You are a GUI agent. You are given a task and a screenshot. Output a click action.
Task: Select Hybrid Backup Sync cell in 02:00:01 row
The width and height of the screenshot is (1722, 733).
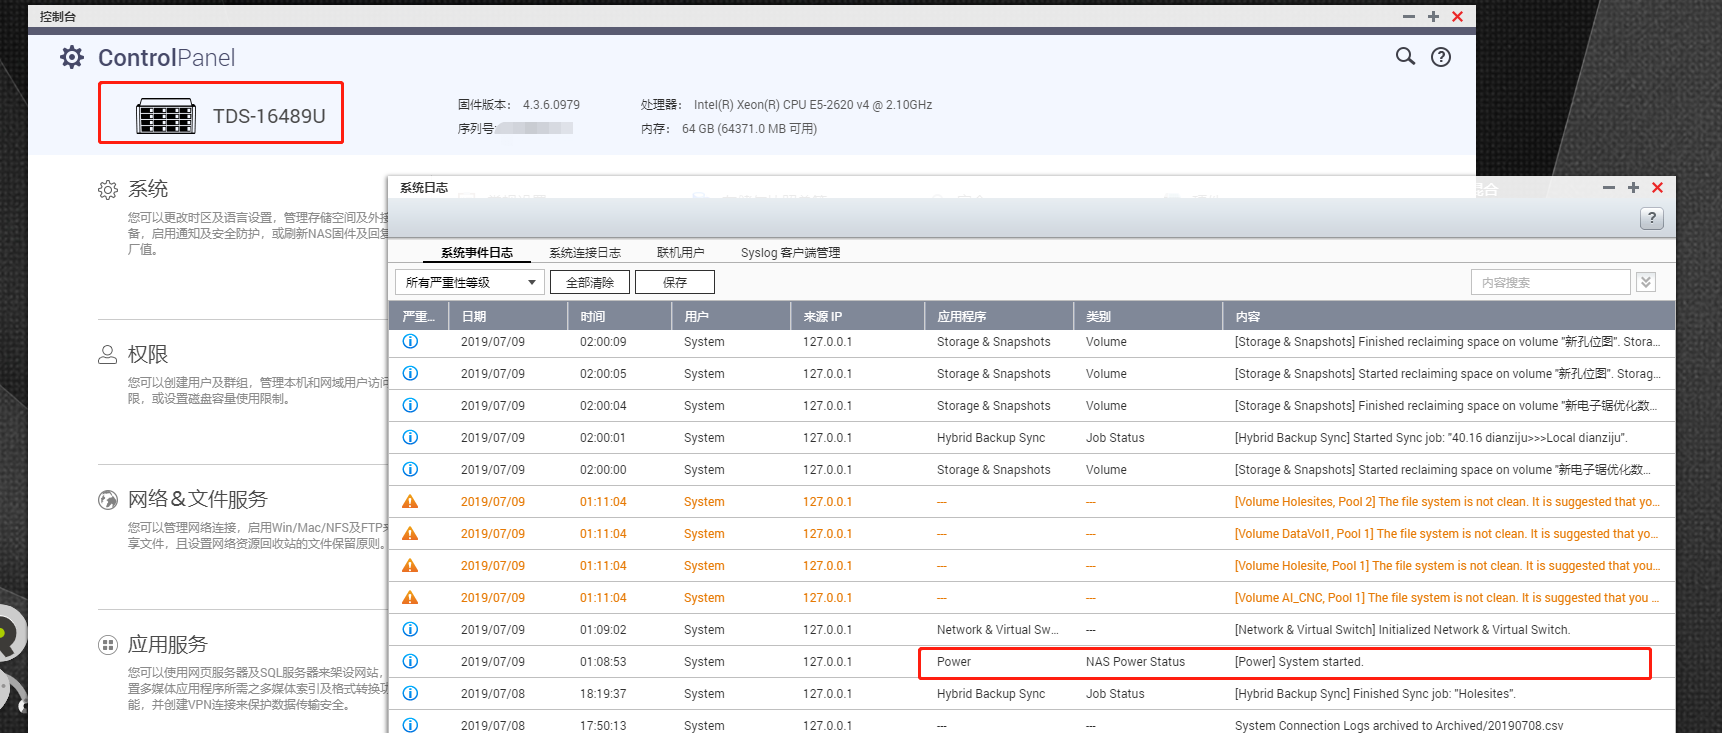point(991,438)
